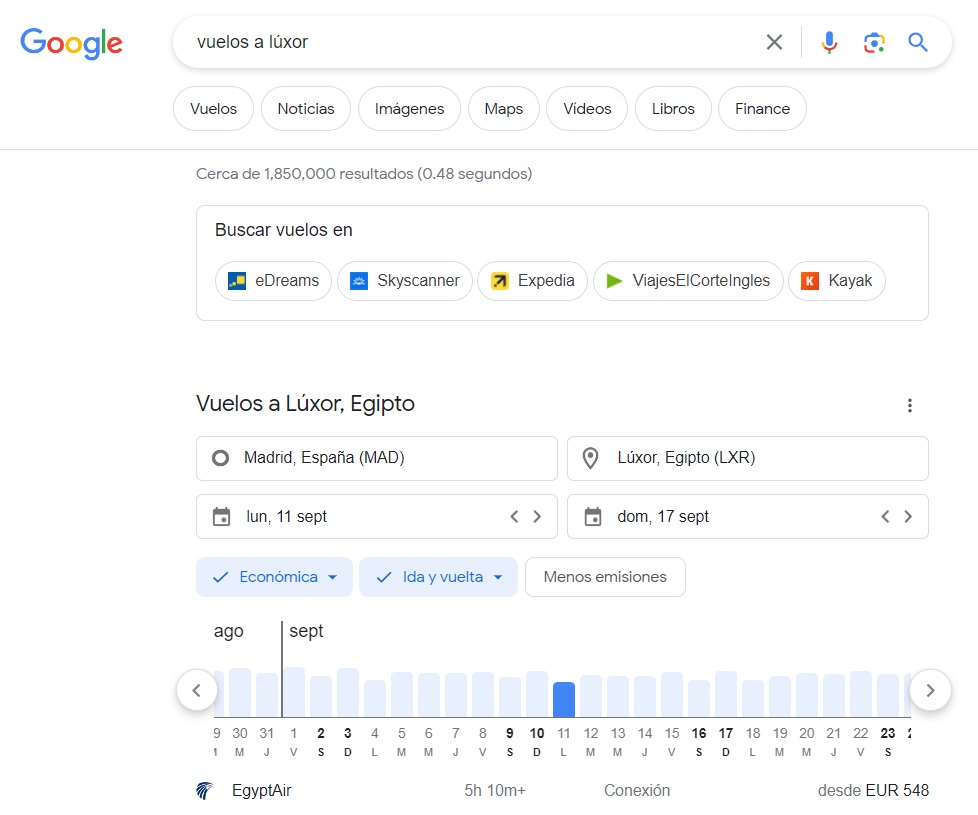This screenshot has height=815, width=978.
Task: Clear the search box with the X icon
Action: click(x=774, y=42)
